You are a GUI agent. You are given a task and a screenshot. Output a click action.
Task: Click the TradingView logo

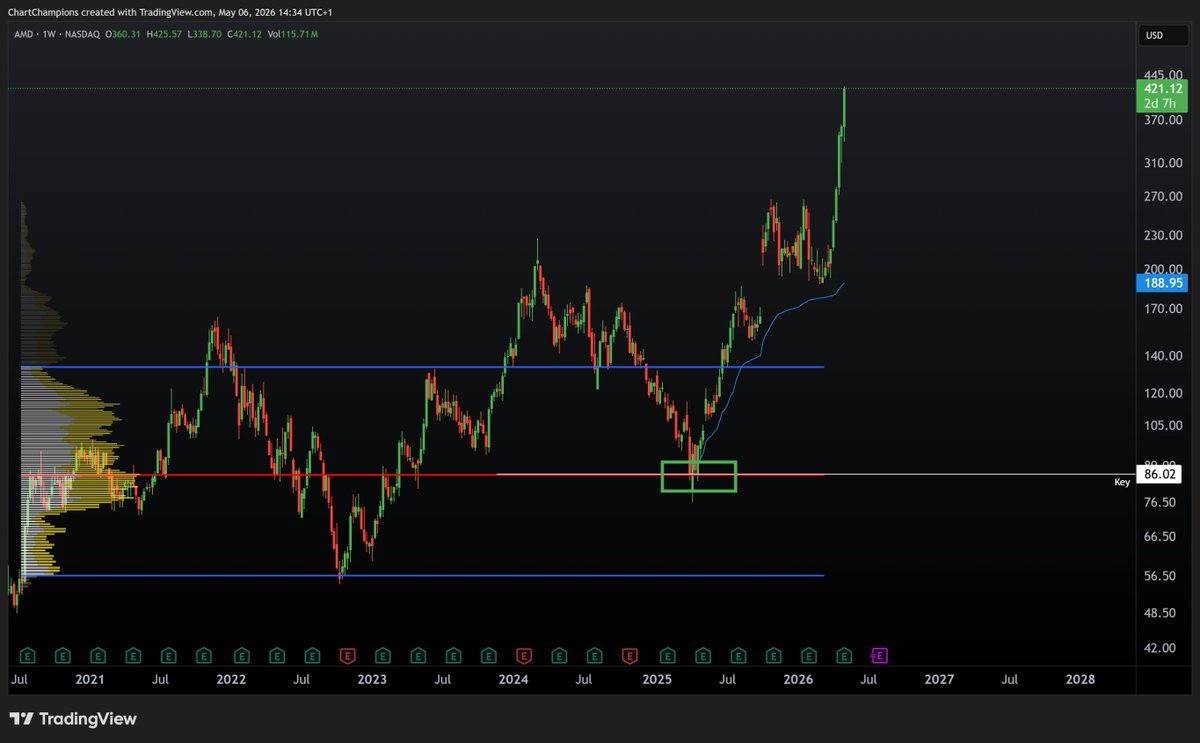pos(72,719)
